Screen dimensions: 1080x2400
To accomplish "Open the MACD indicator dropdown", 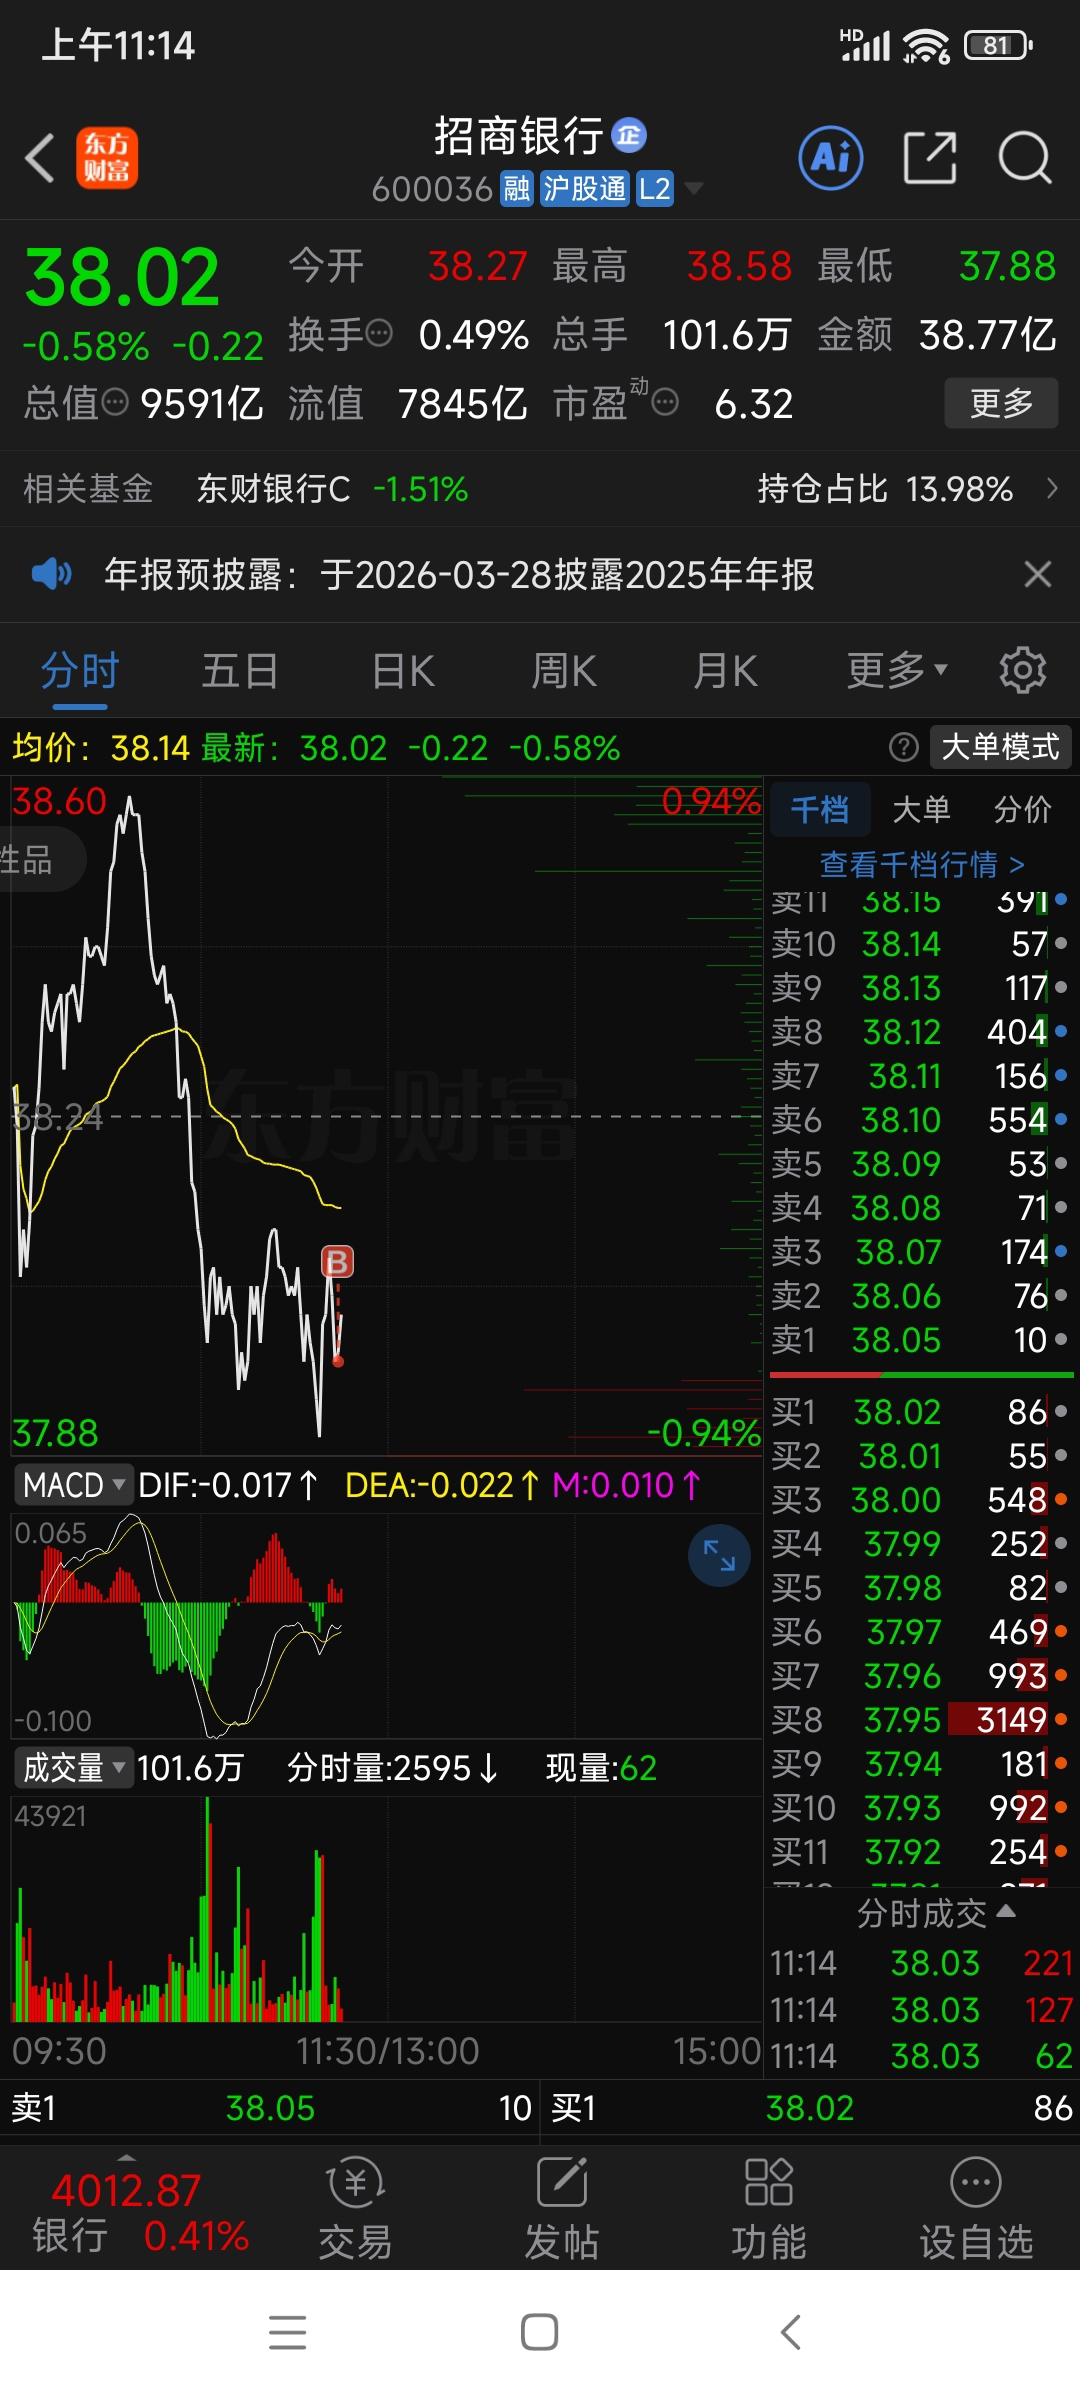I will pos(75,1485).
